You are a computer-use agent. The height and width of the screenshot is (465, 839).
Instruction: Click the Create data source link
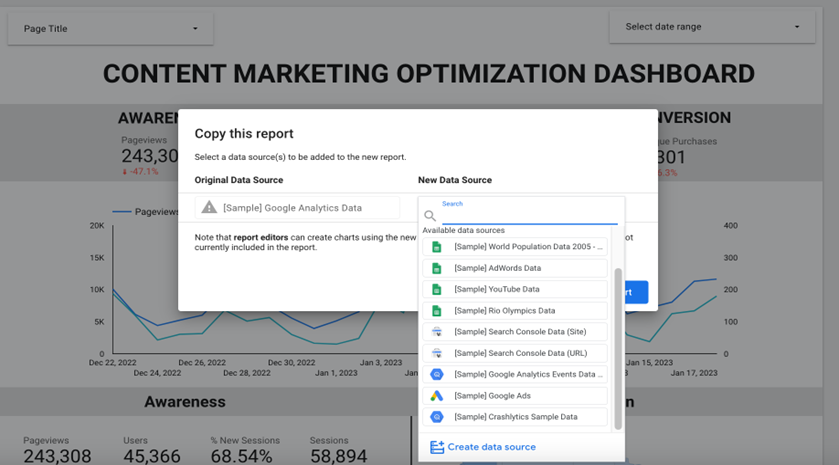point(491,447)
